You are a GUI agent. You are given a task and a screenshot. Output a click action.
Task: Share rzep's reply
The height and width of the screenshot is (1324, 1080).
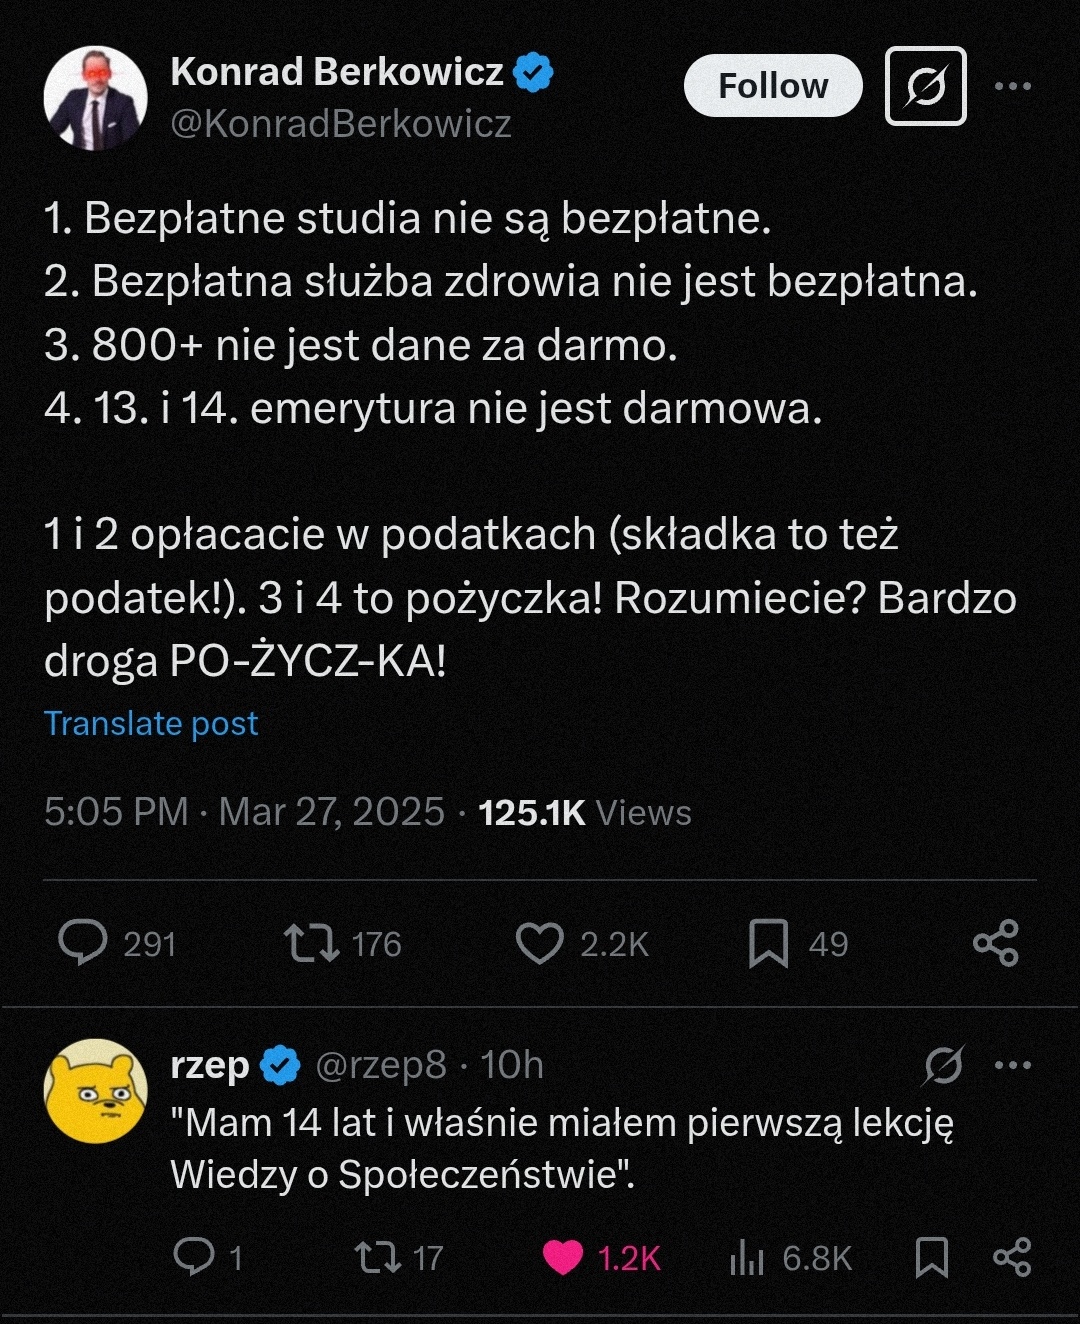click(1012, 1257)
